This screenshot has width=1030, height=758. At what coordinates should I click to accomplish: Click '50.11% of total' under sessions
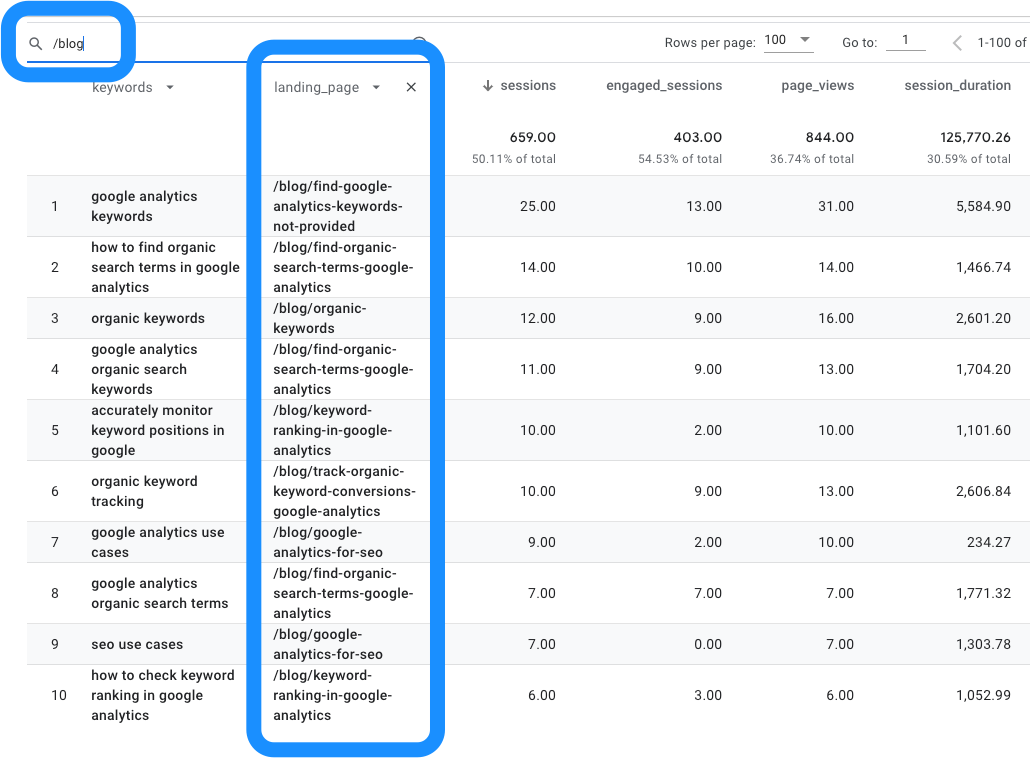pos(513,159)
